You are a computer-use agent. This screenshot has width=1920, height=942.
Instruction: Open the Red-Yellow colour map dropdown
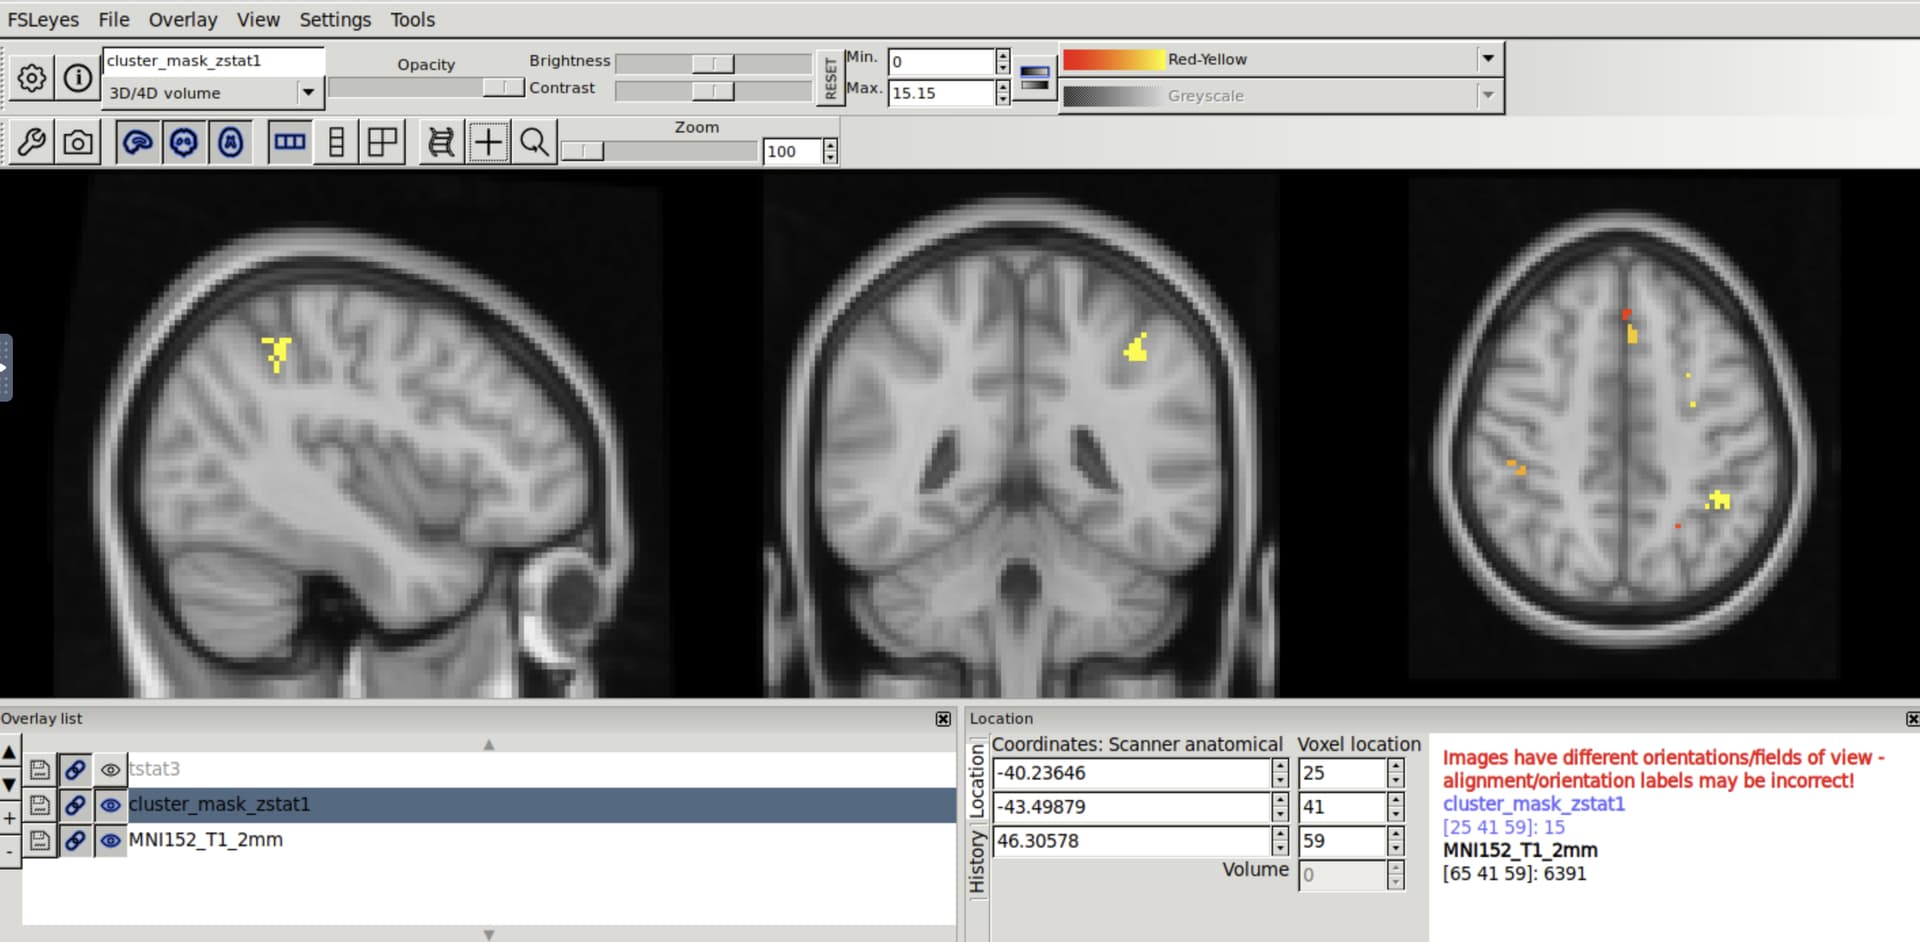pos(1488,59)
